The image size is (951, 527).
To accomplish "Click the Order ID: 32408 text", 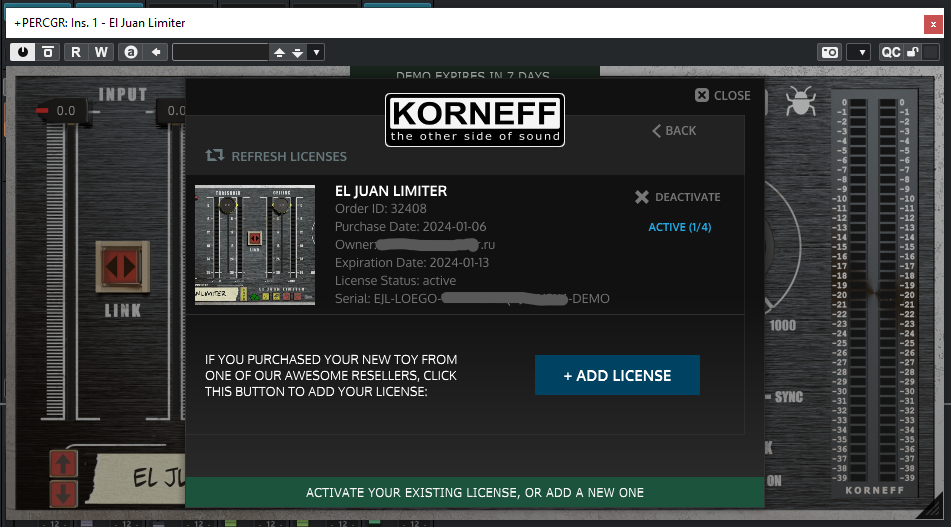I will click(x=381, y=209).
